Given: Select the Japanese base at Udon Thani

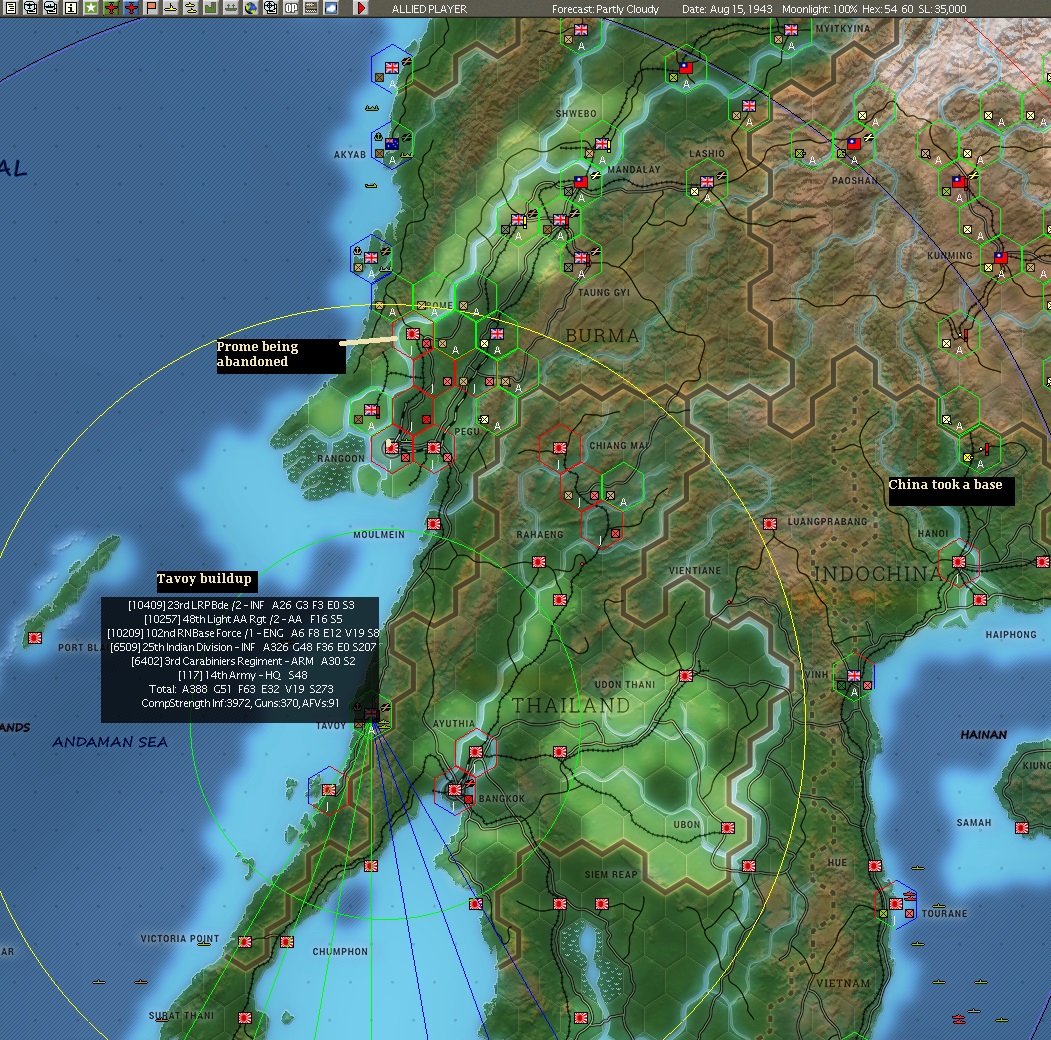Looking at the screenshot, I should coord(686,676).
